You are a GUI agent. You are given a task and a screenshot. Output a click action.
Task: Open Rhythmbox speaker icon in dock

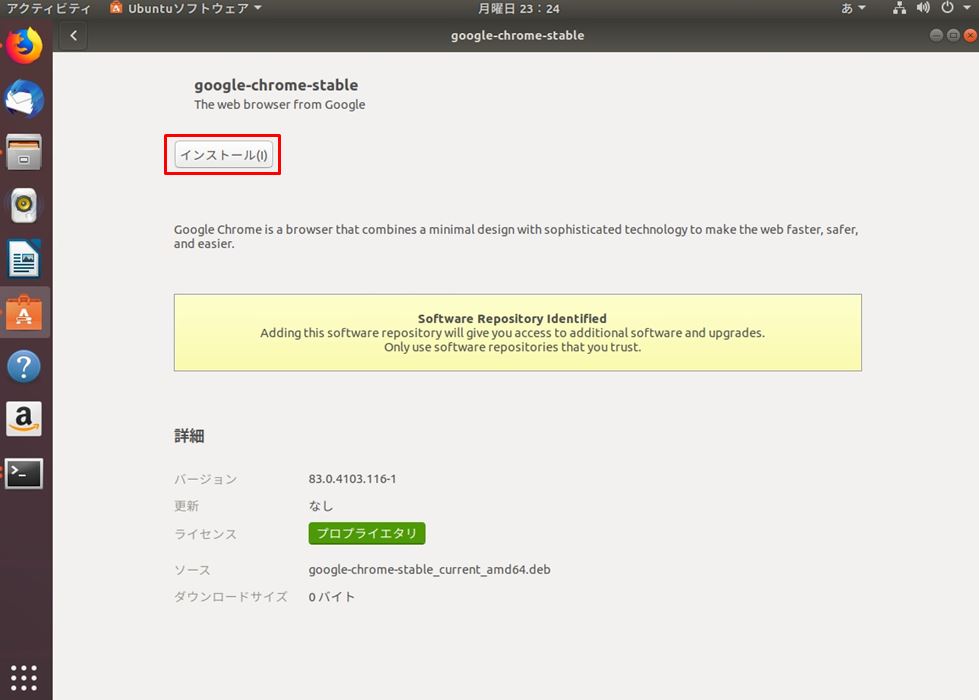(x=24, y=205)
